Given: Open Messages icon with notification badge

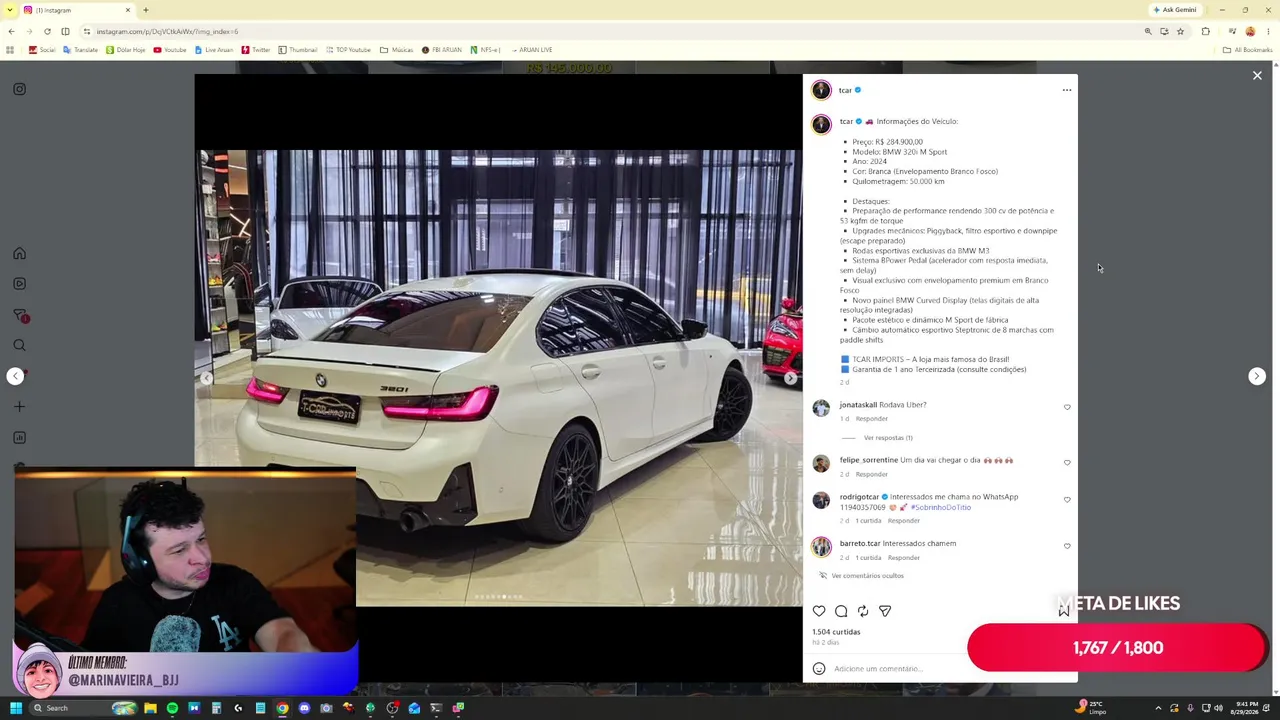Looking at the screenshot, I should coord(19,315).
